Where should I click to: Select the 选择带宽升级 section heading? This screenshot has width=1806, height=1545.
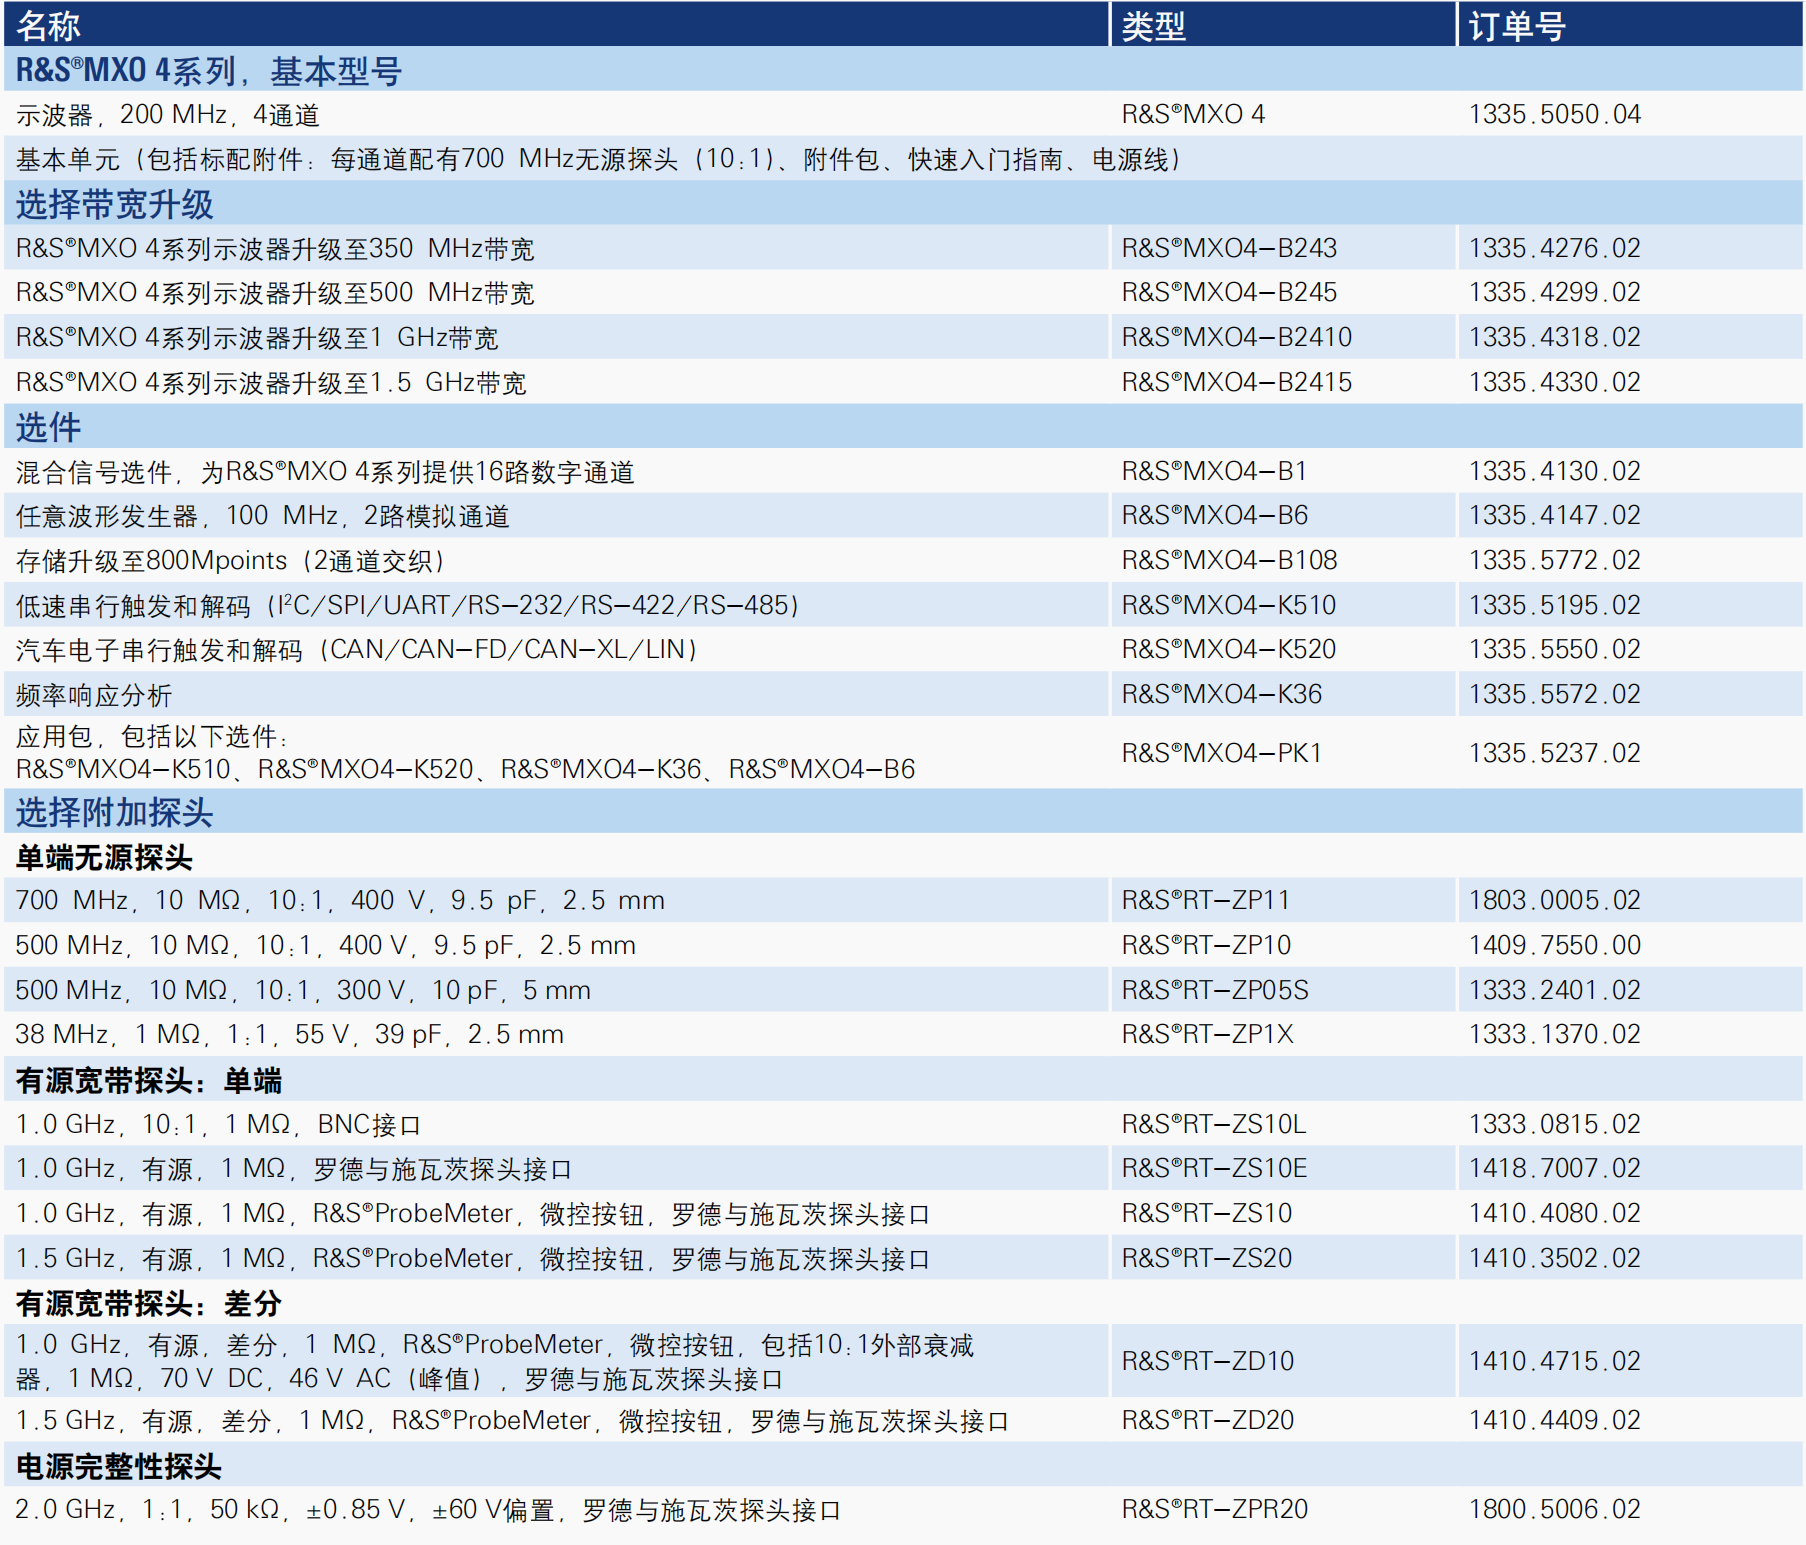tap(114, 204)
